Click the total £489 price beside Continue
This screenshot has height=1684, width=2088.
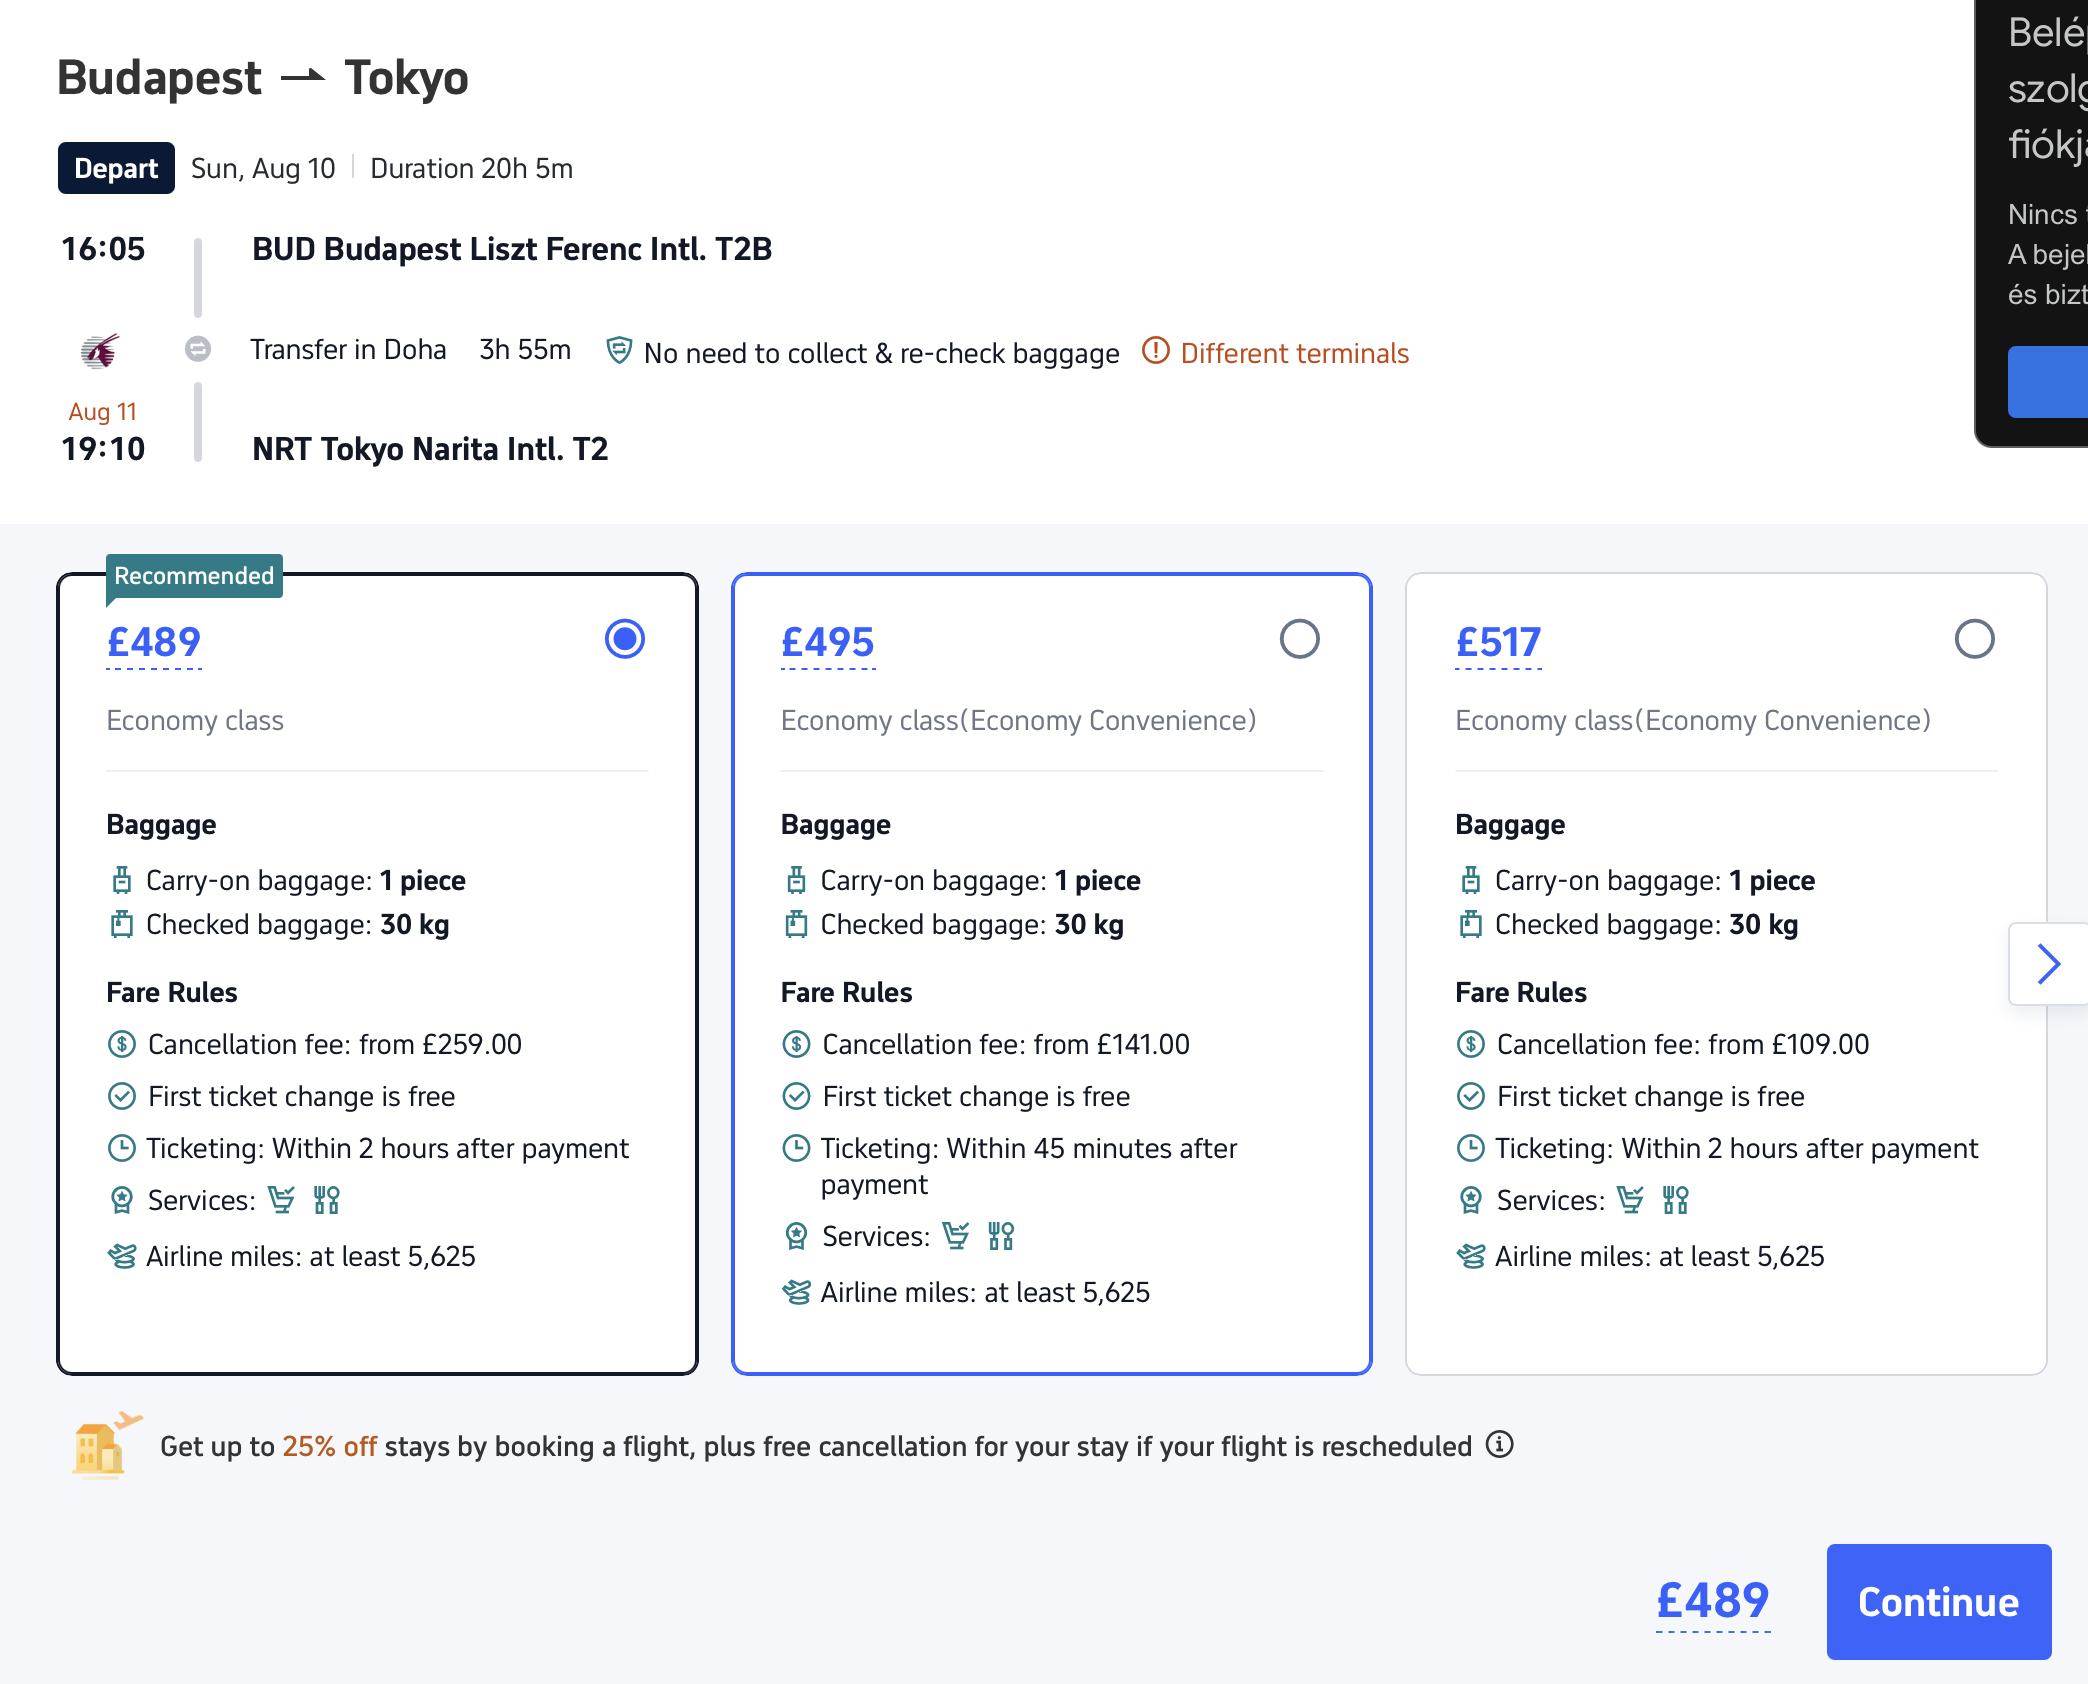pyautogui.click(x=1713, y=1601)
